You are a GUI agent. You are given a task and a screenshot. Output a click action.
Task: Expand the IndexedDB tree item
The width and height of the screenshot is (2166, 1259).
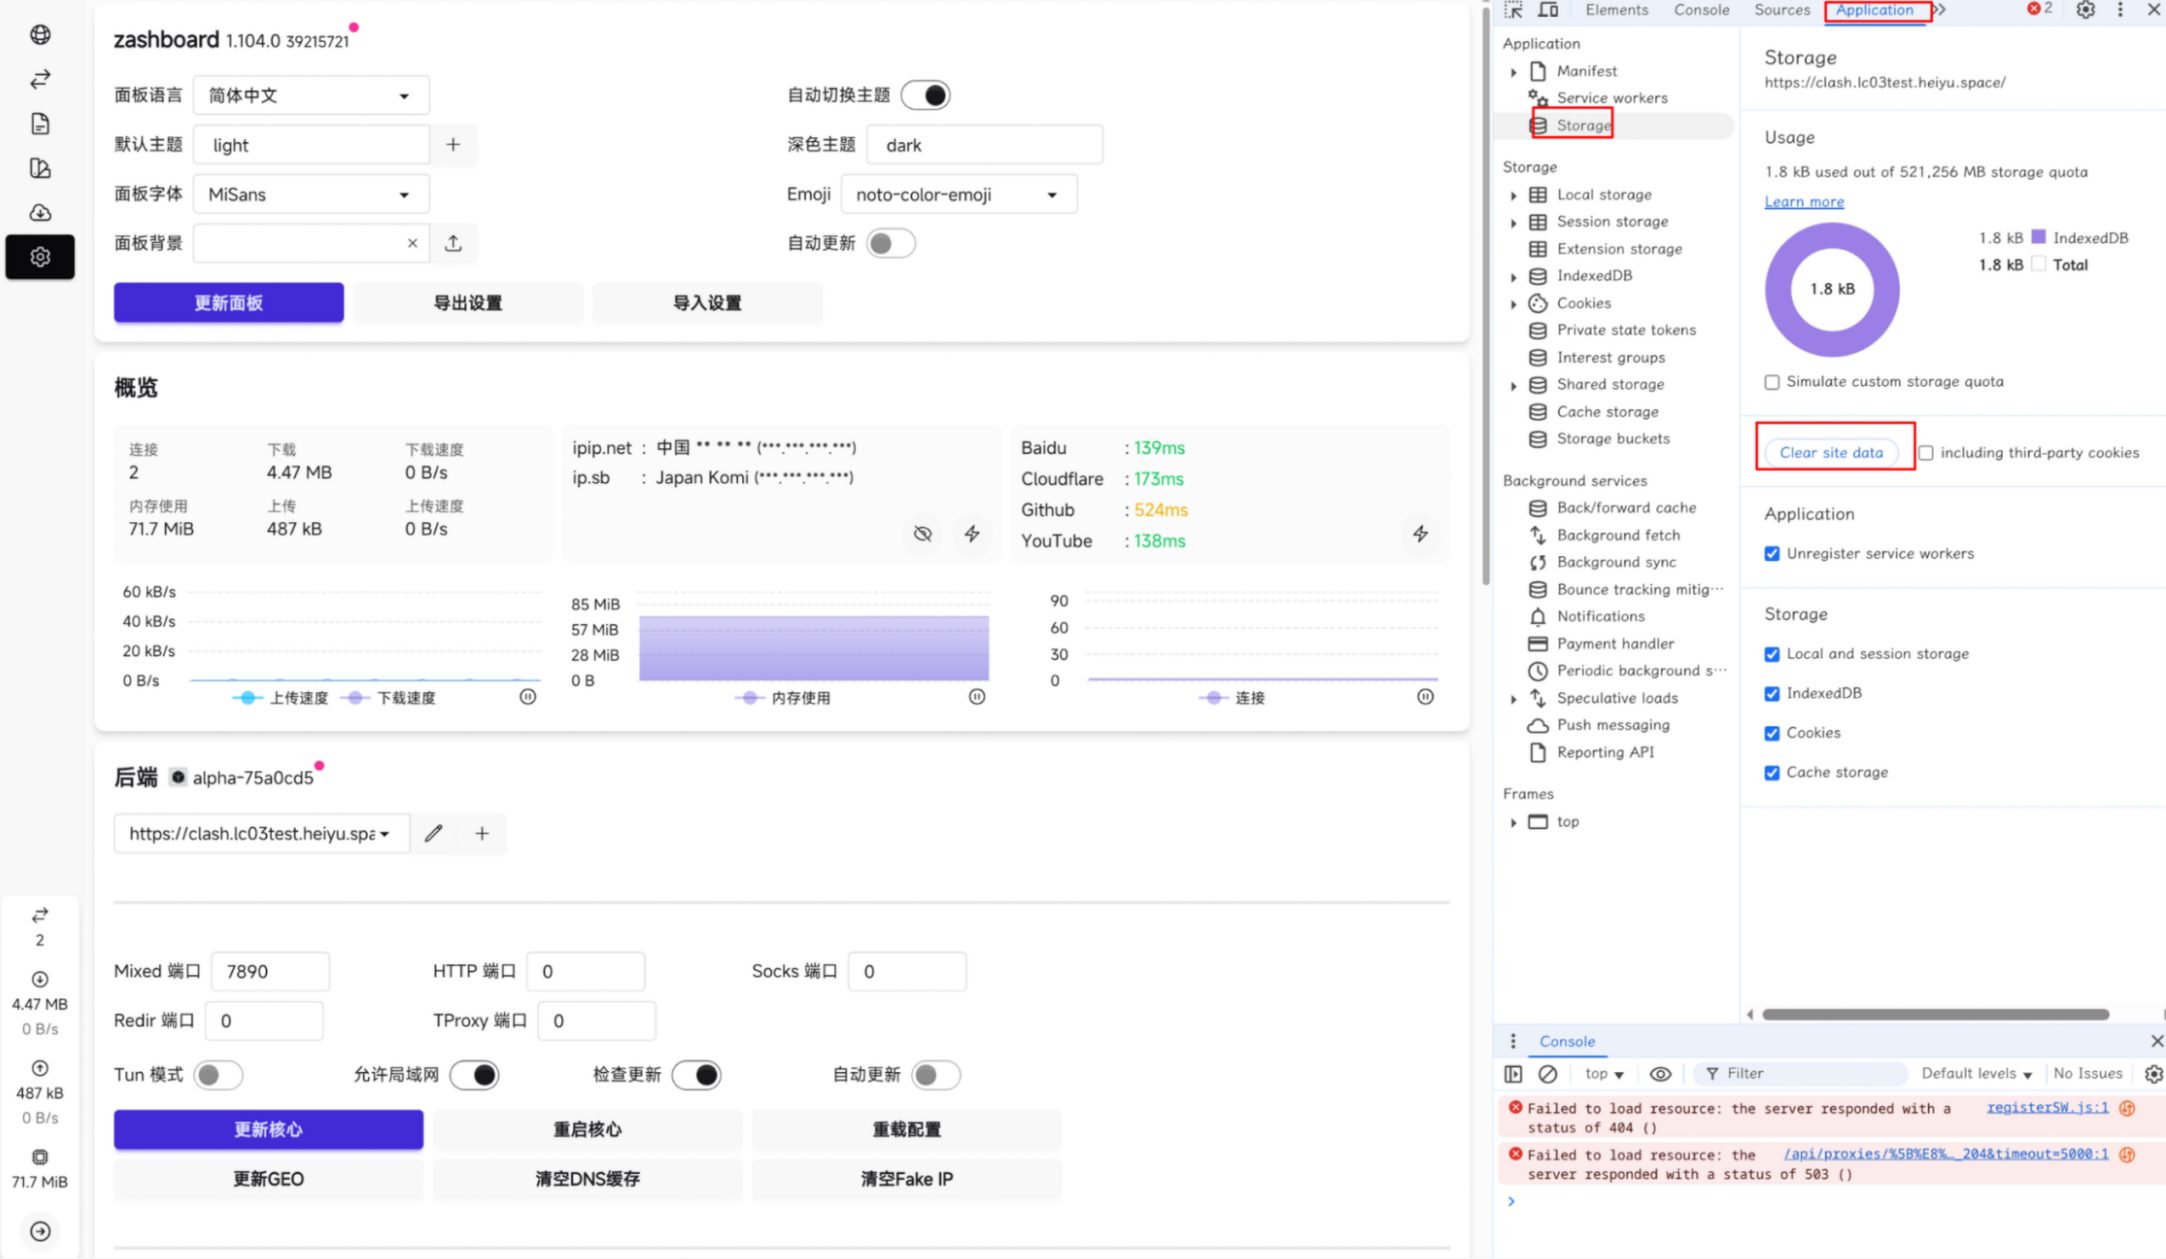point(1513,276)
